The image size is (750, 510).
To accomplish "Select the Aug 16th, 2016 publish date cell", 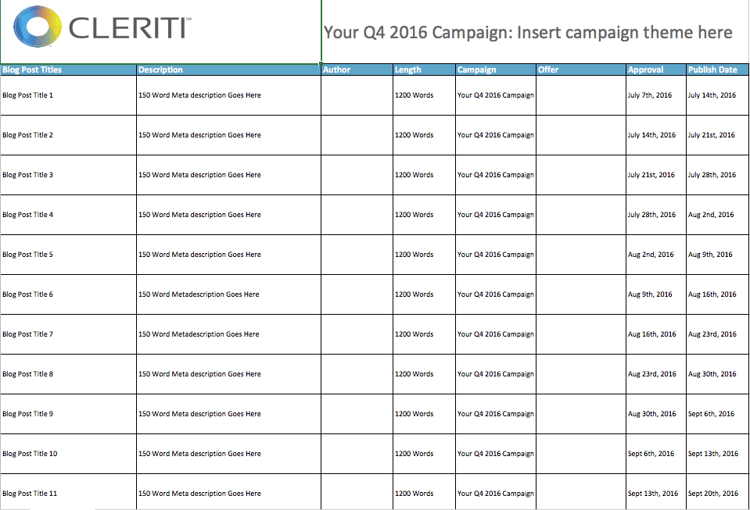I will pos(717,294).
